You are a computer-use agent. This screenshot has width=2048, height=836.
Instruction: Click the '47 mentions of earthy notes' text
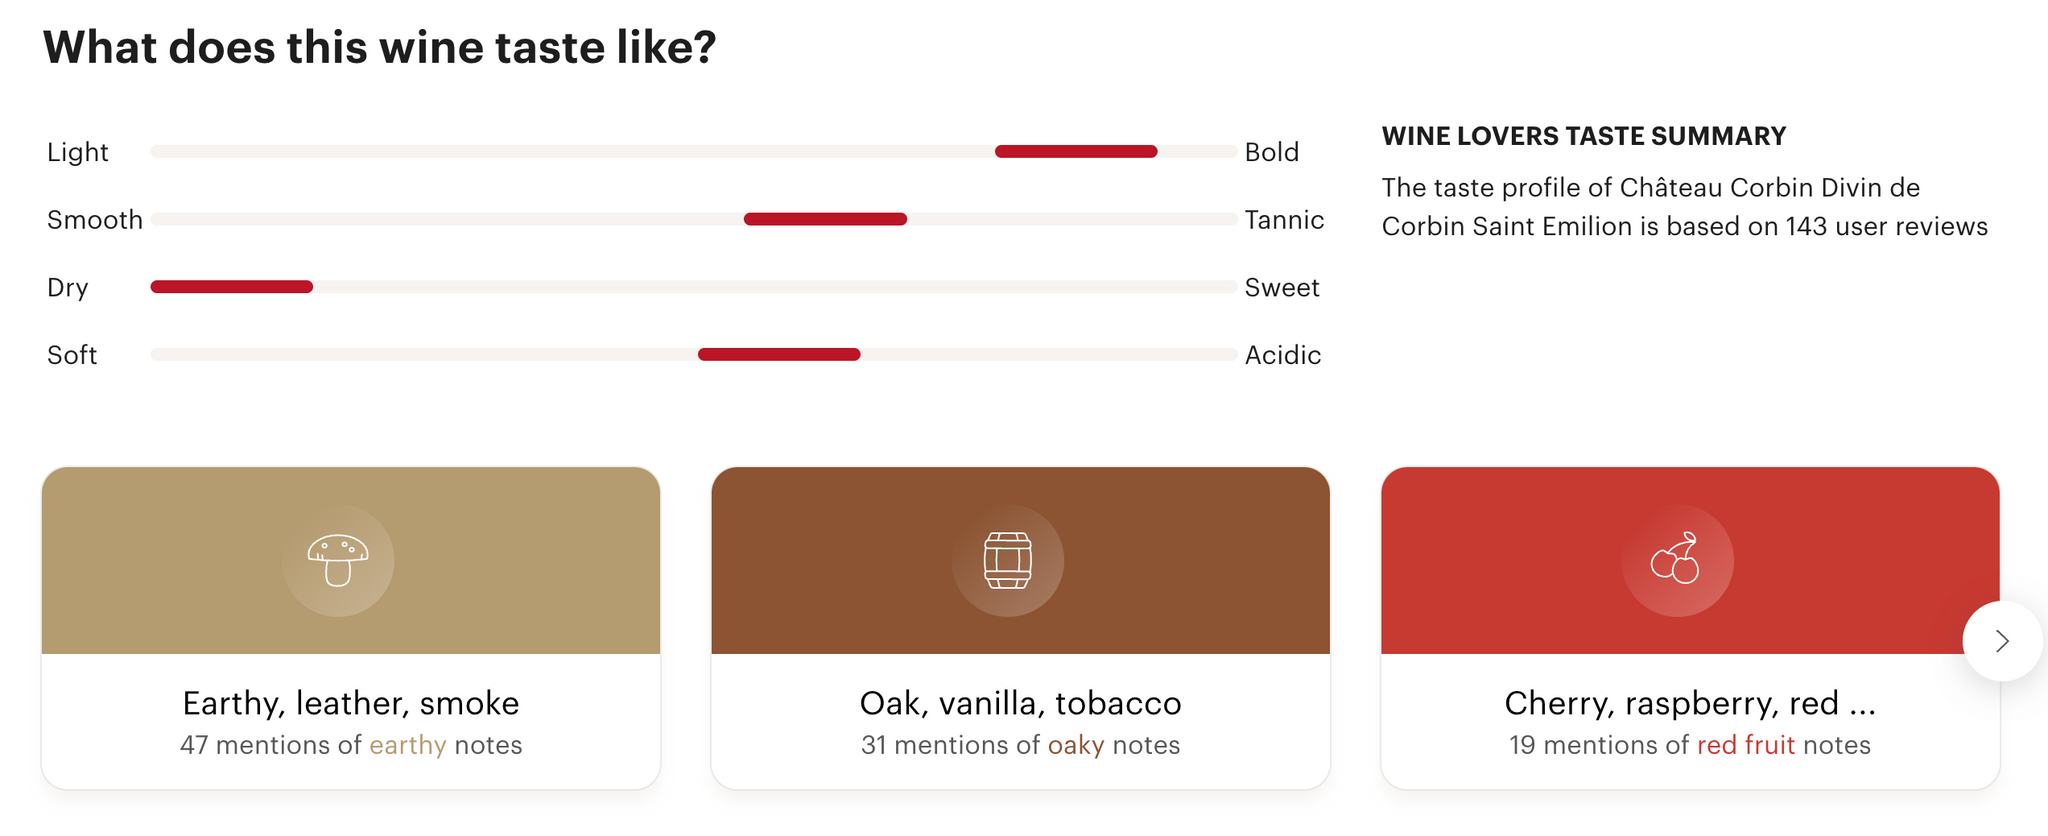click(351, 745)
